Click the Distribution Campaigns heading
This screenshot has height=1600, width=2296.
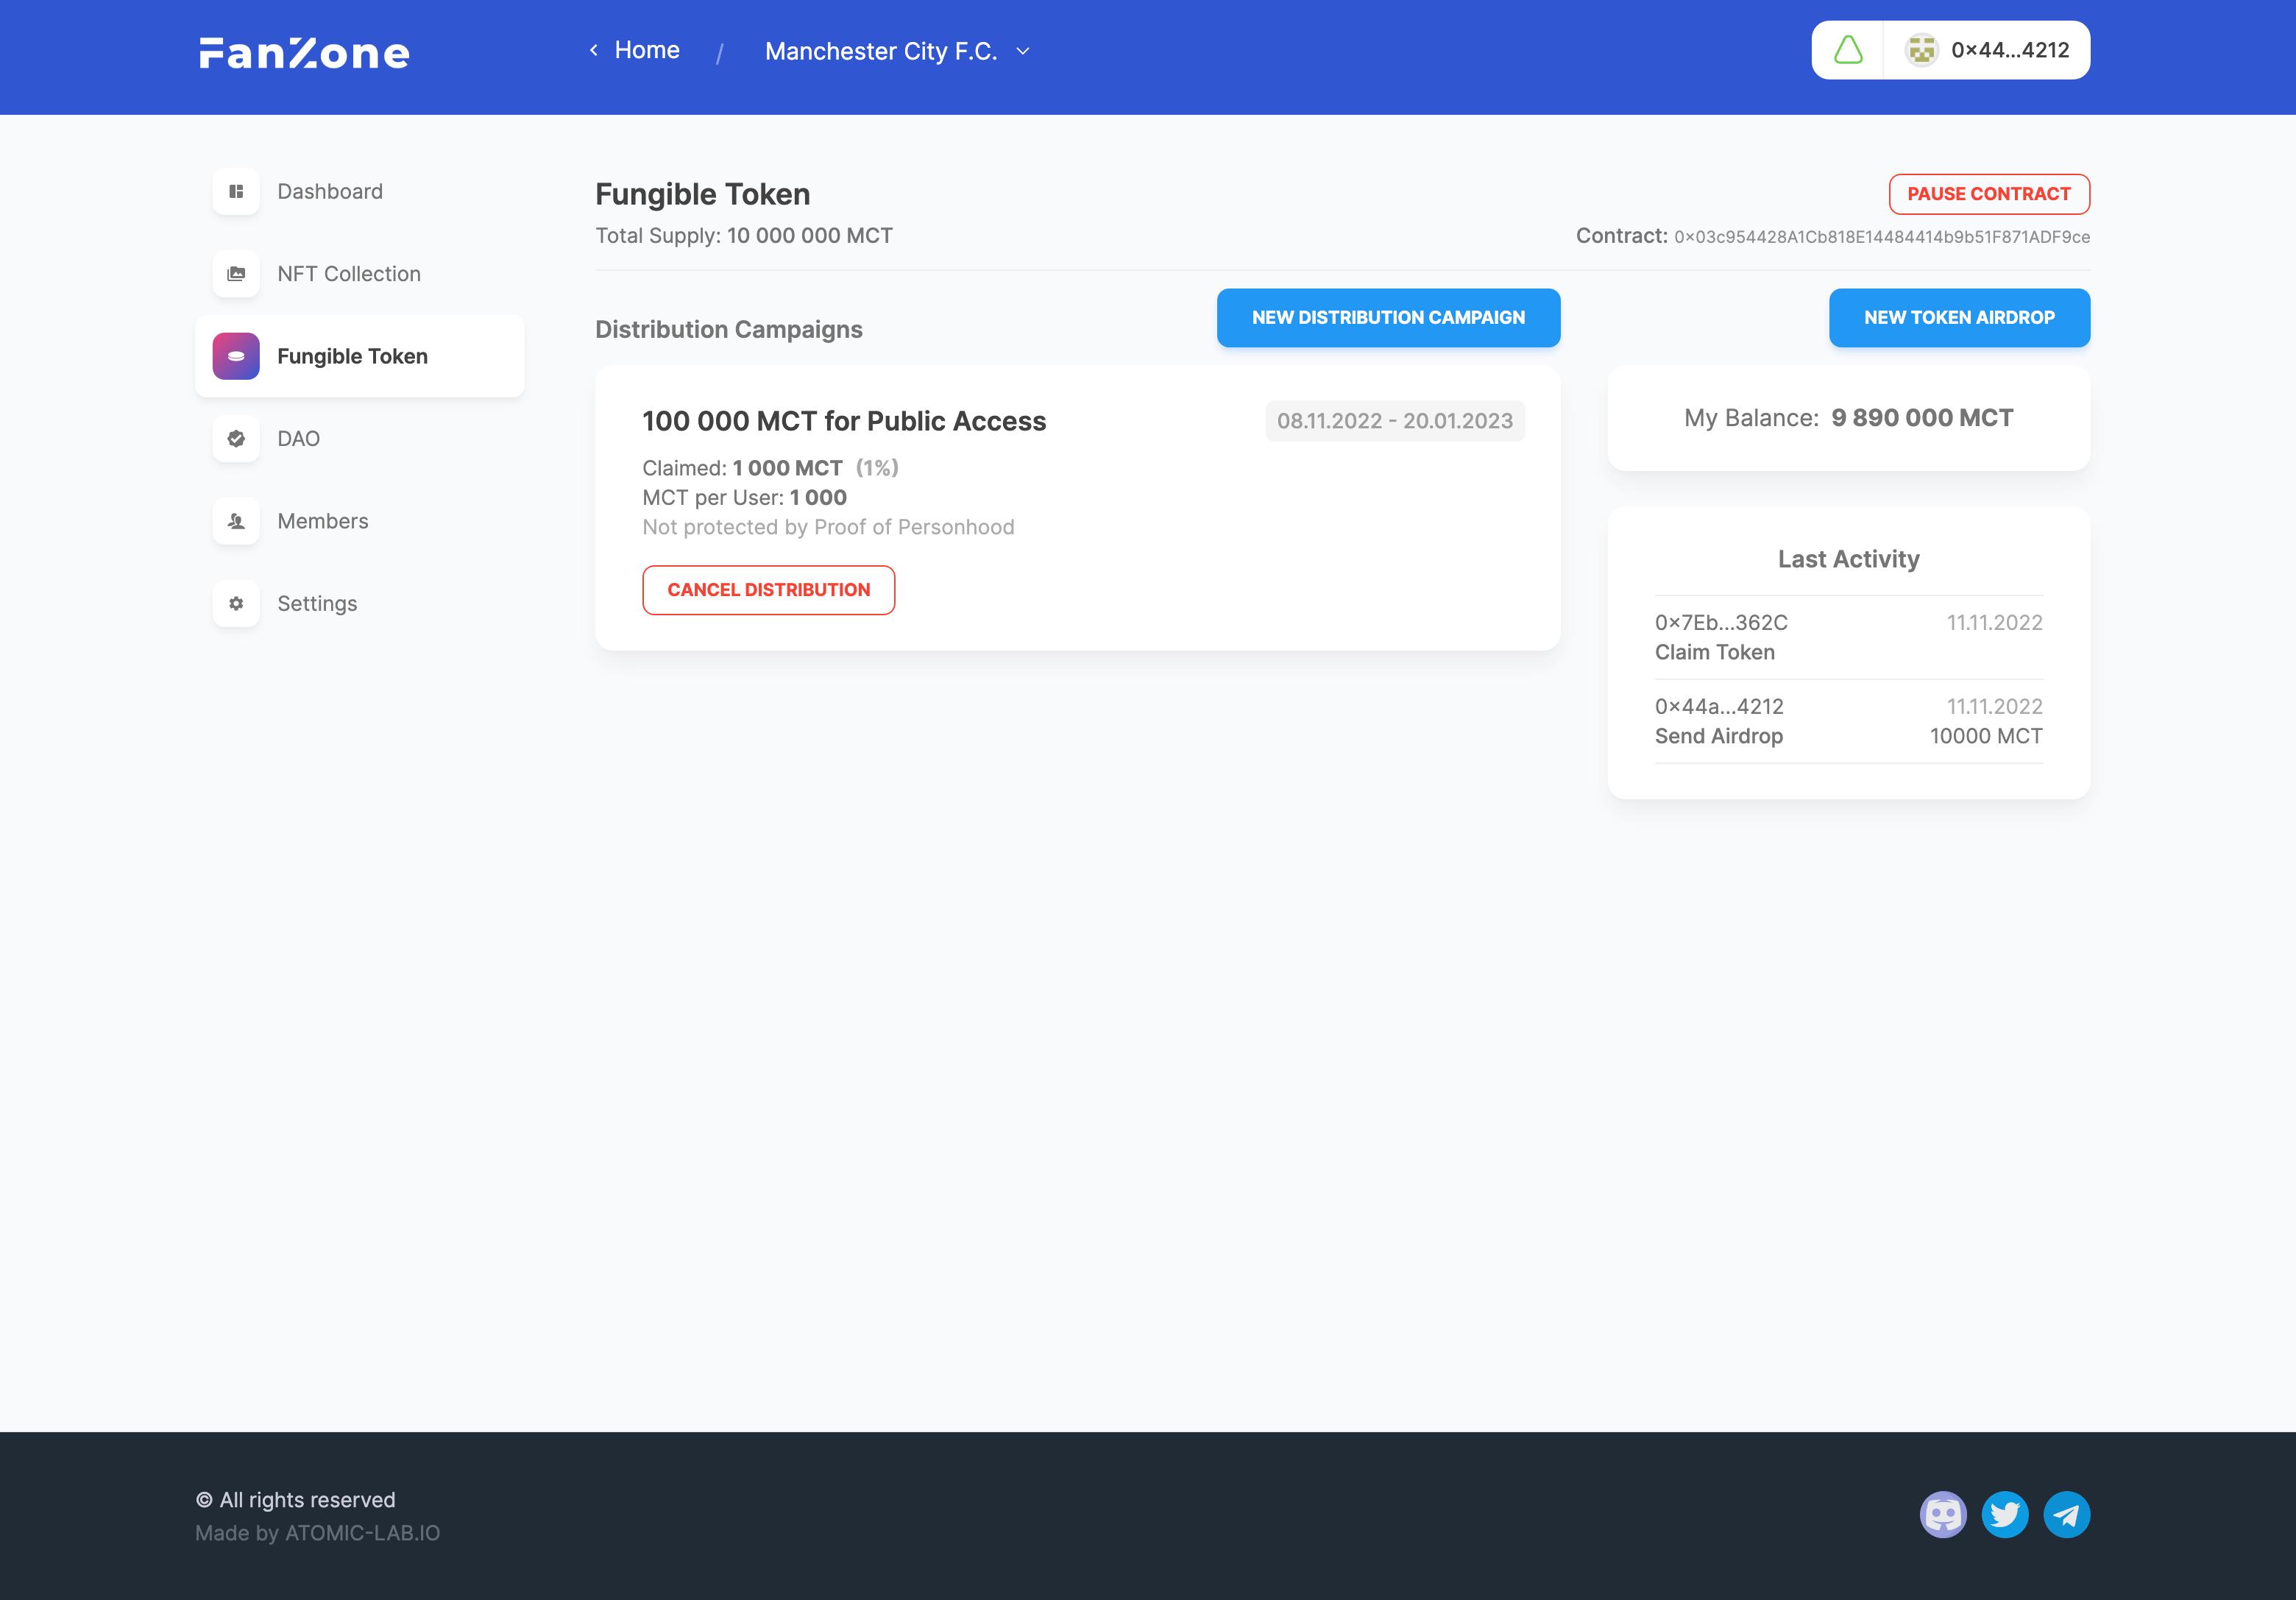coord(729,330)
